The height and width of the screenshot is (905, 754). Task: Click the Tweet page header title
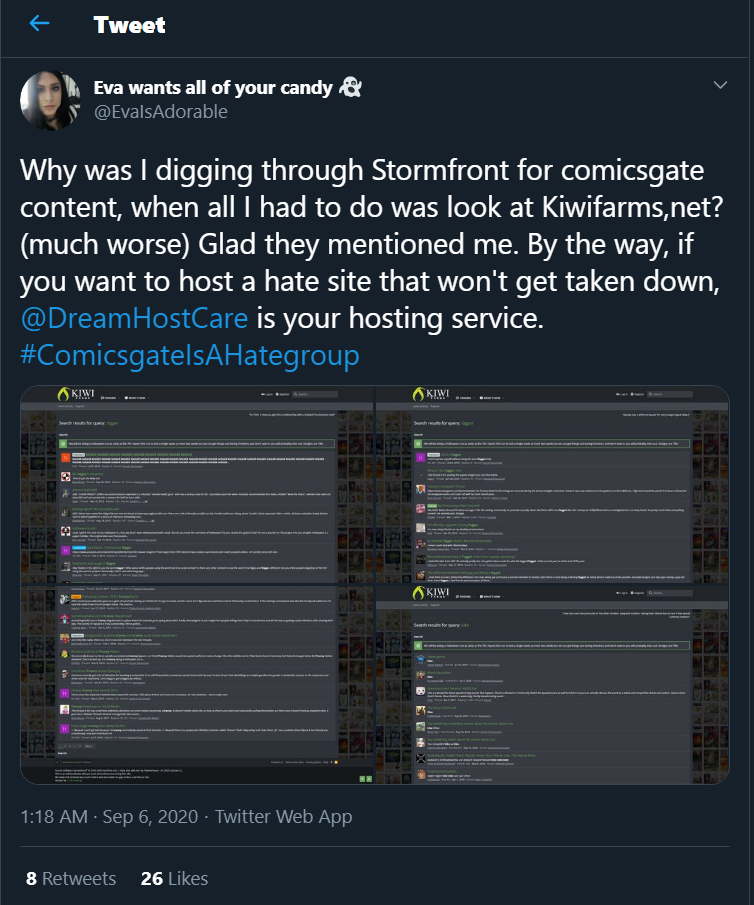pyautogui.click(x=129, y=25)
